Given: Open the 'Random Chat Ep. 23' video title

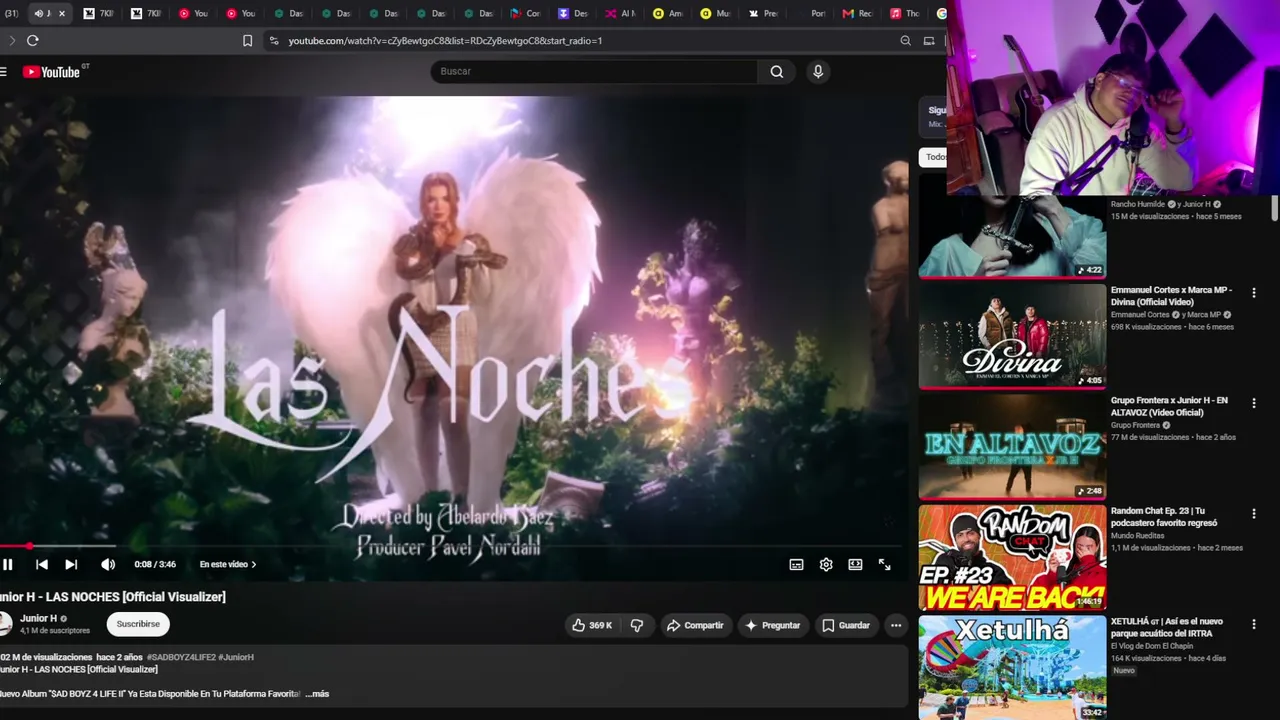Looking at the screenshot, I should click(1164, 517).
